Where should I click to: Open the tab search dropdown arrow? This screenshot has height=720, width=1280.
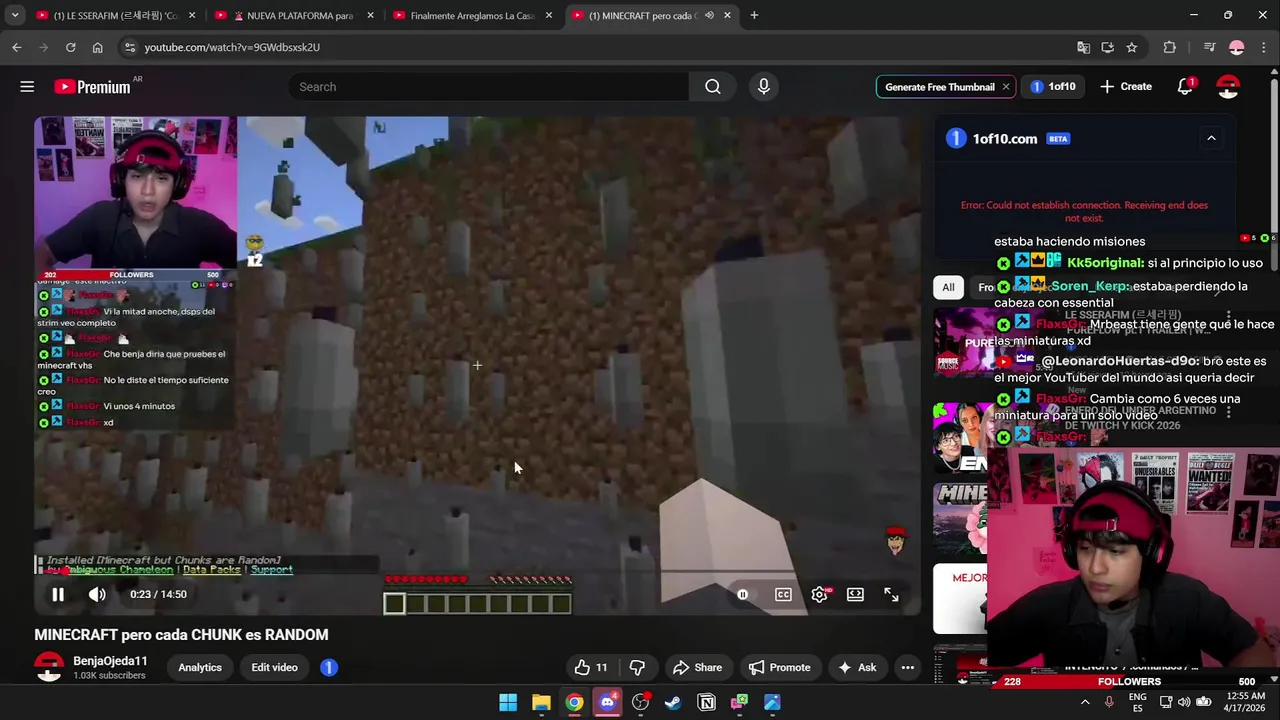click(15, 15)
